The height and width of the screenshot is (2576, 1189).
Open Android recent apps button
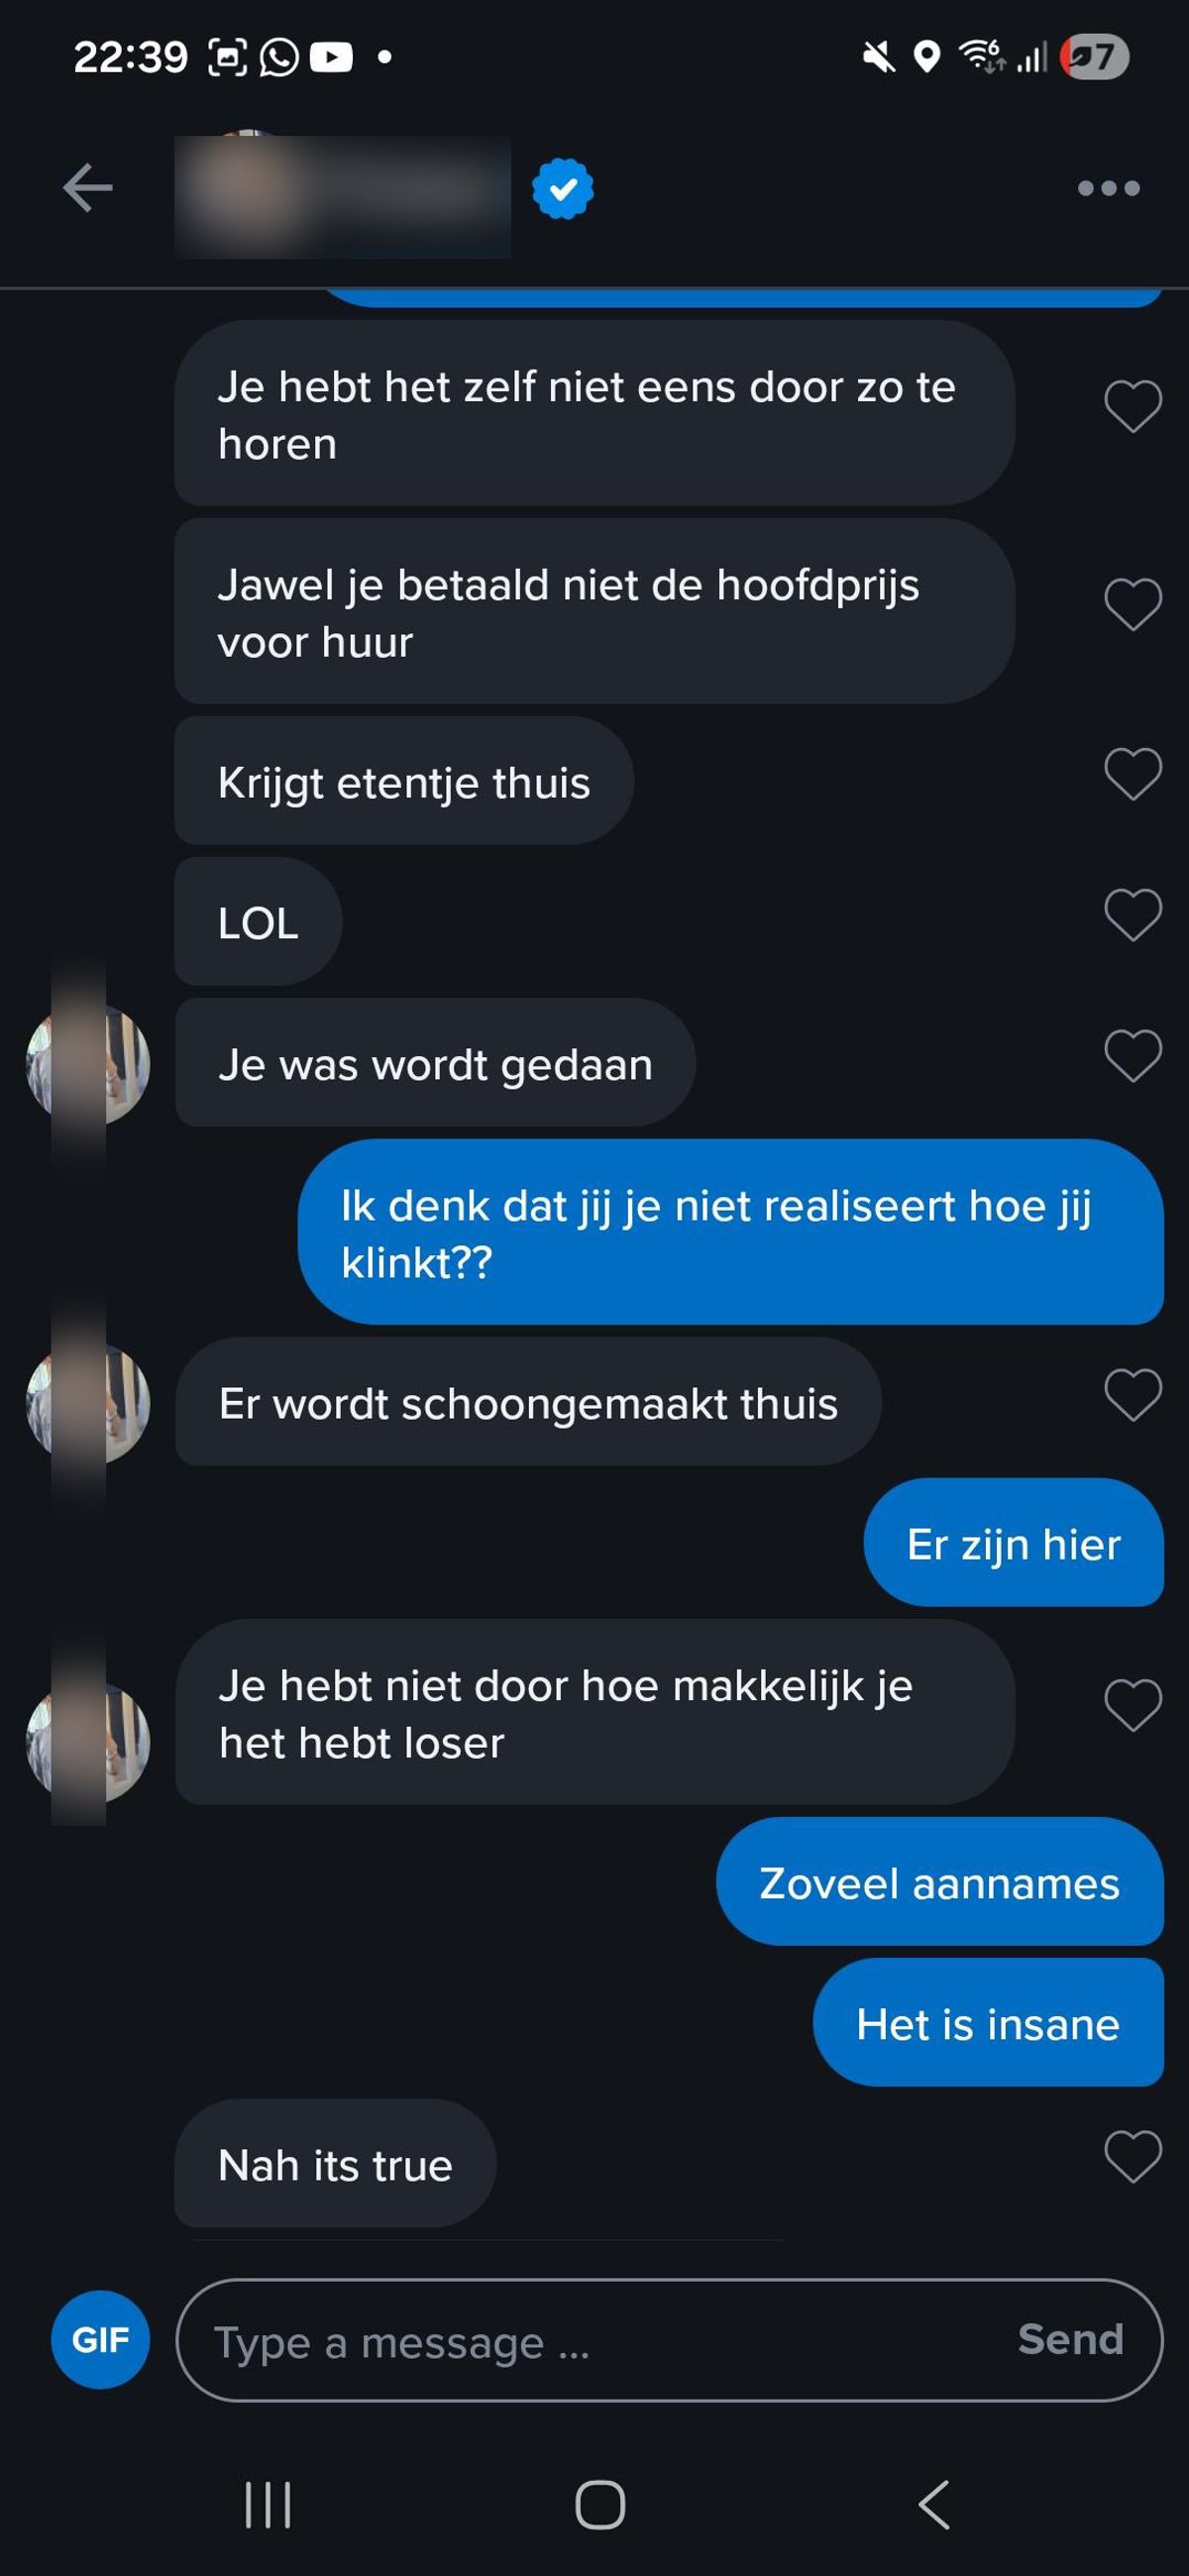click(x=268, y=2505)
